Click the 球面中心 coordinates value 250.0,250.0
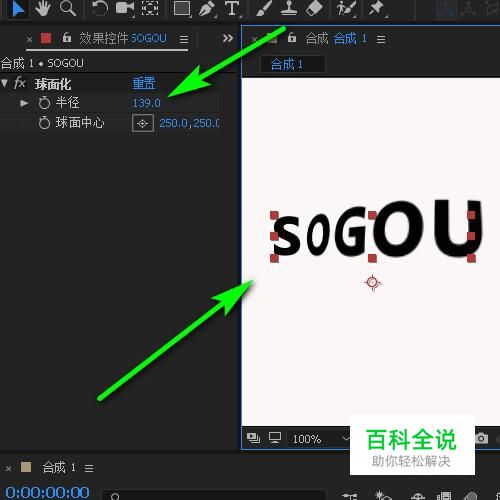 tap(189, 123)
